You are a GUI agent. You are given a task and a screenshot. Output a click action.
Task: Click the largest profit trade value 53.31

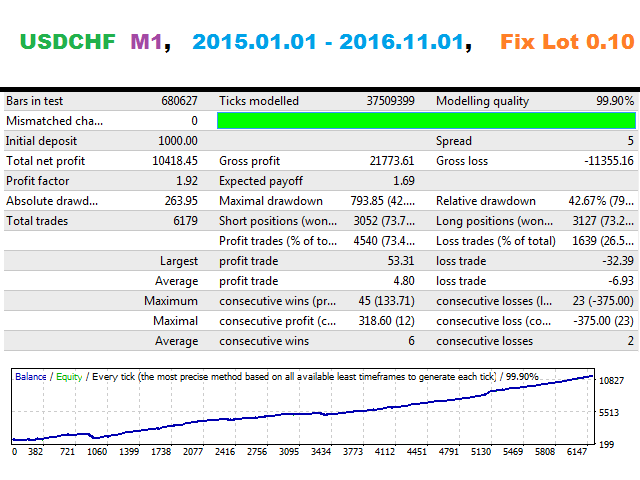click(401, 261)
